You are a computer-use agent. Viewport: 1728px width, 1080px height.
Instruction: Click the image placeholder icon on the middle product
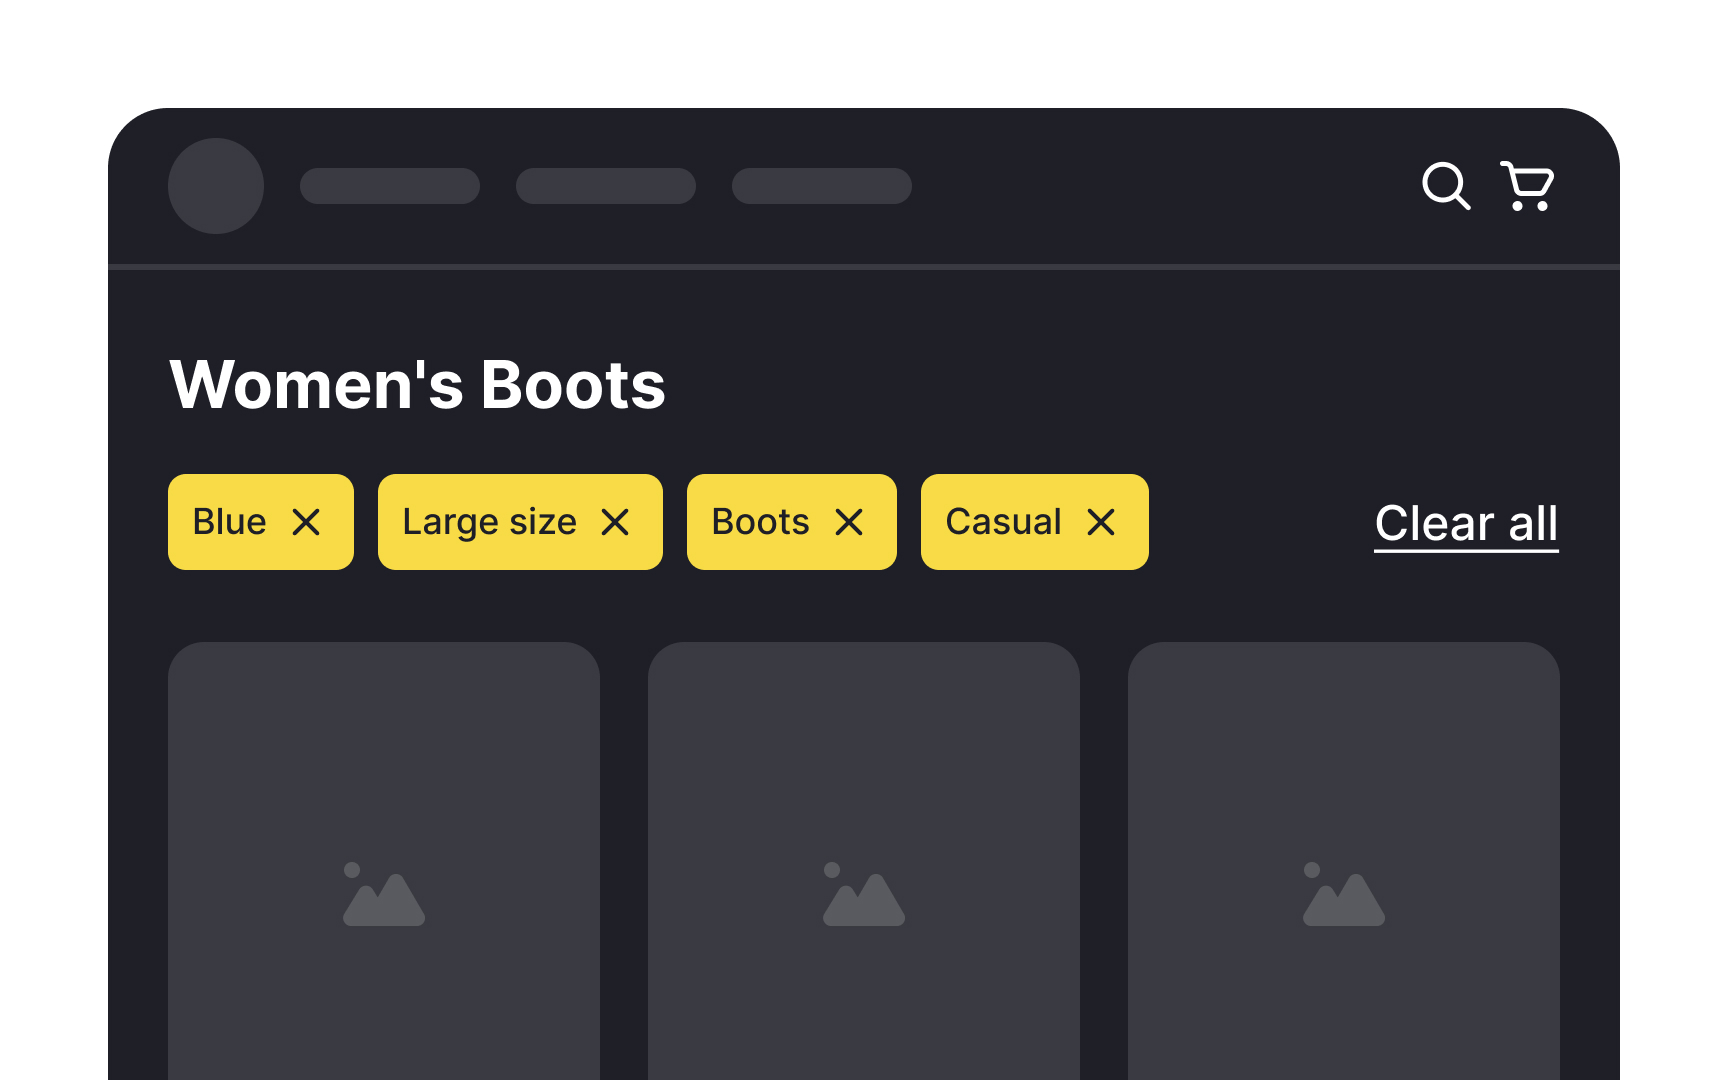pos(864,893)
